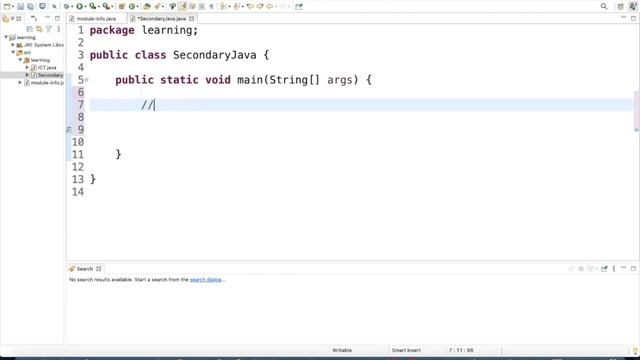This screenshot has width=640, height=360.
Task: Minimize the Search panel
Action: tap(623, 268)
